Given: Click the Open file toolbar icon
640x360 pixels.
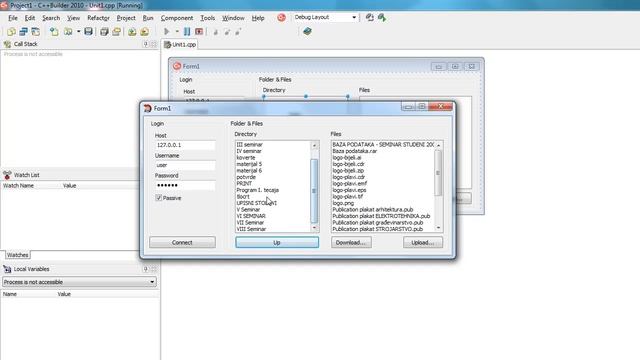Looking at the screenshot, I should pyautogui.click(x=54, y=31).
